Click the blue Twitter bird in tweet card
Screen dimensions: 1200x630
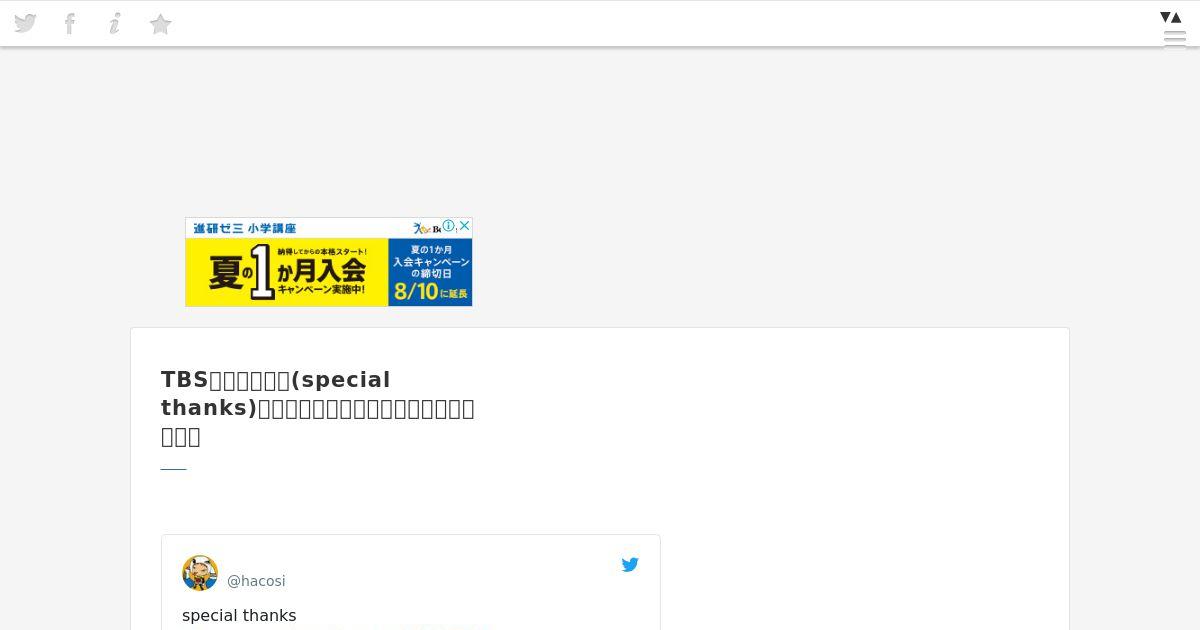(x=630, y=565)
